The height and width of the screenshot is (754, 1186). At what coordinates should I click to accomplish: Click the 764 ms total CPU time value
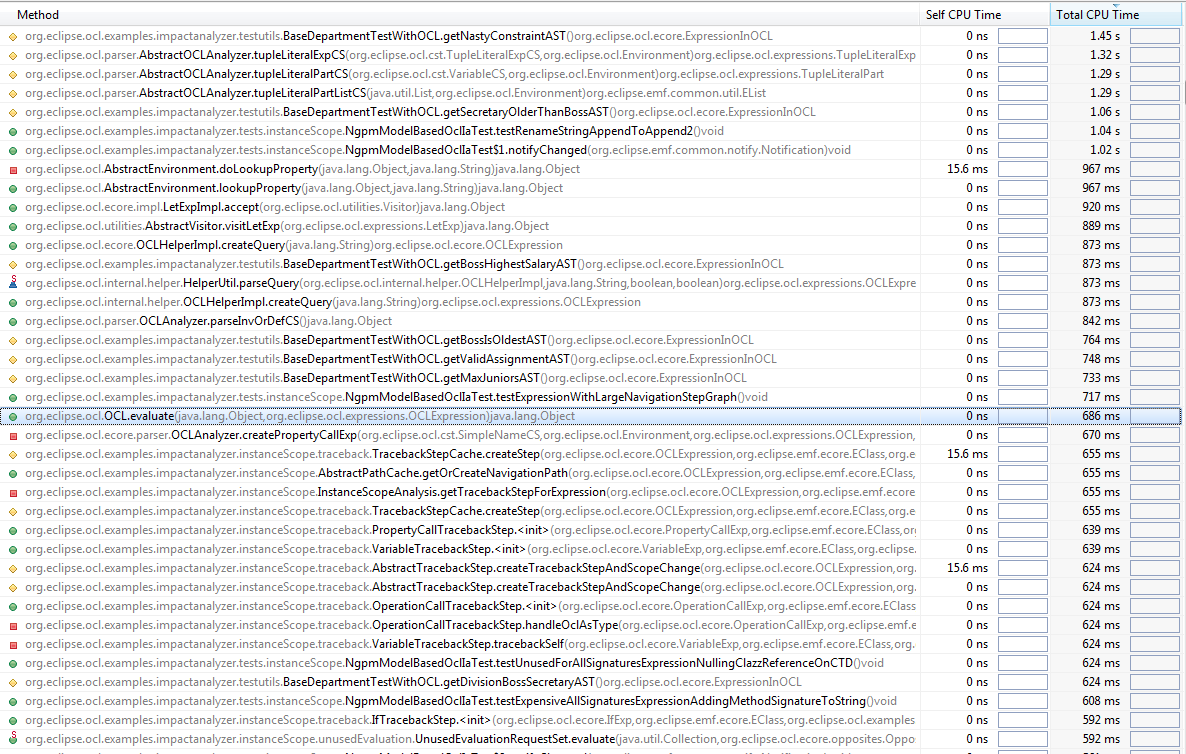click(x=1101, y=340)
